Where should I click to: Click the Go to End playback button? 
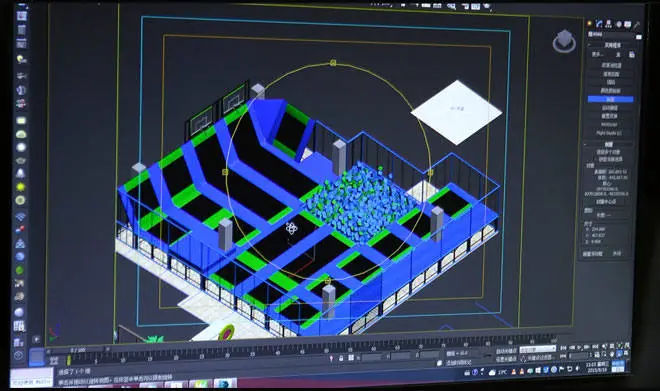(595, 347)
